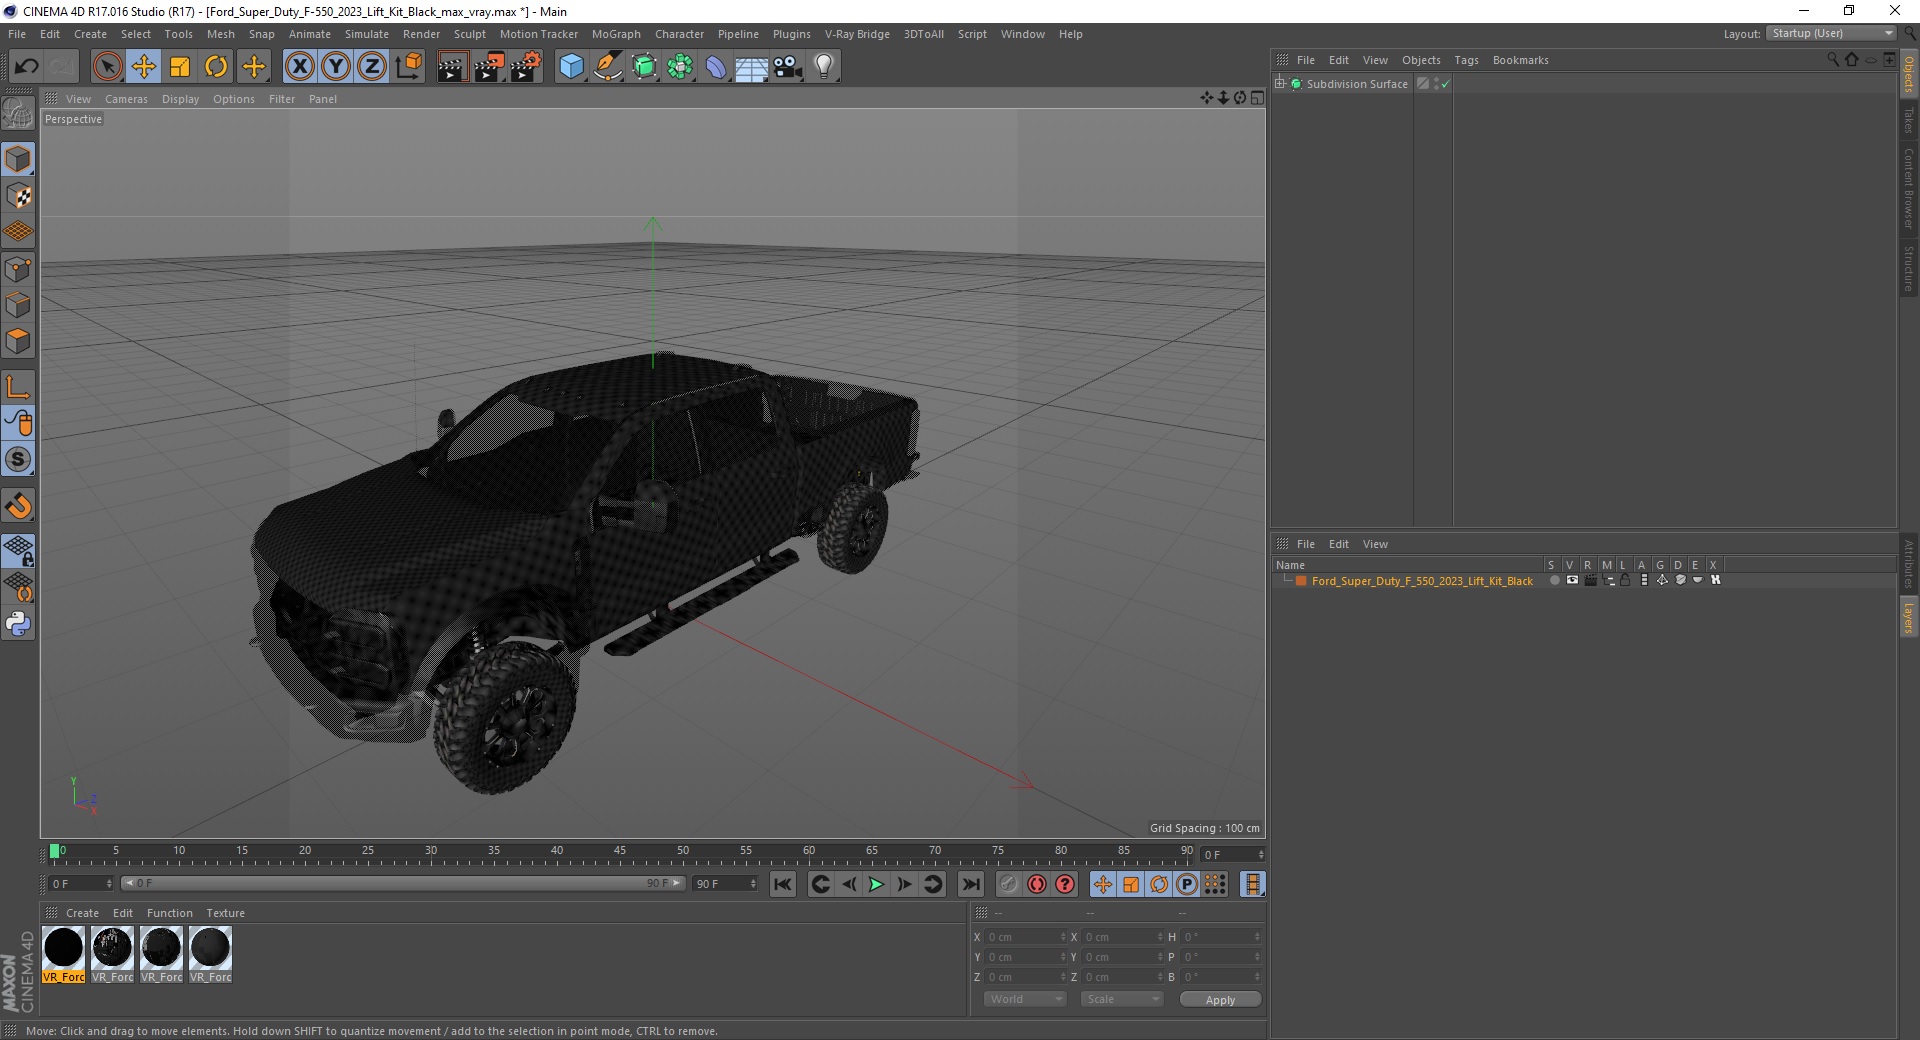The width and height of the screenshot is (1920, 1040).
Task: Open Layout Startup dropdown
Action: [1831, 33]
